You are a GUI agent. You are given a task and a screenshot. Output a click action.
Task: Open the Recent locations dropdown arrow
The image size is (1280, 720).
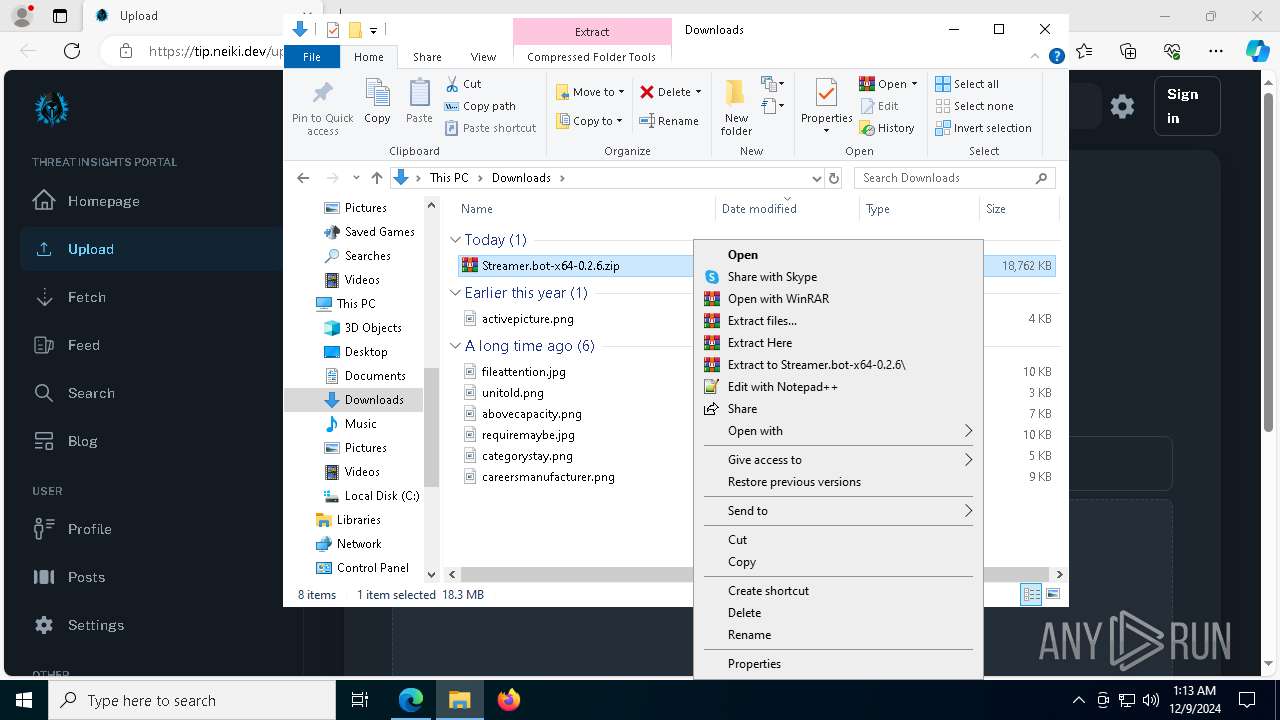coord(356,178)
